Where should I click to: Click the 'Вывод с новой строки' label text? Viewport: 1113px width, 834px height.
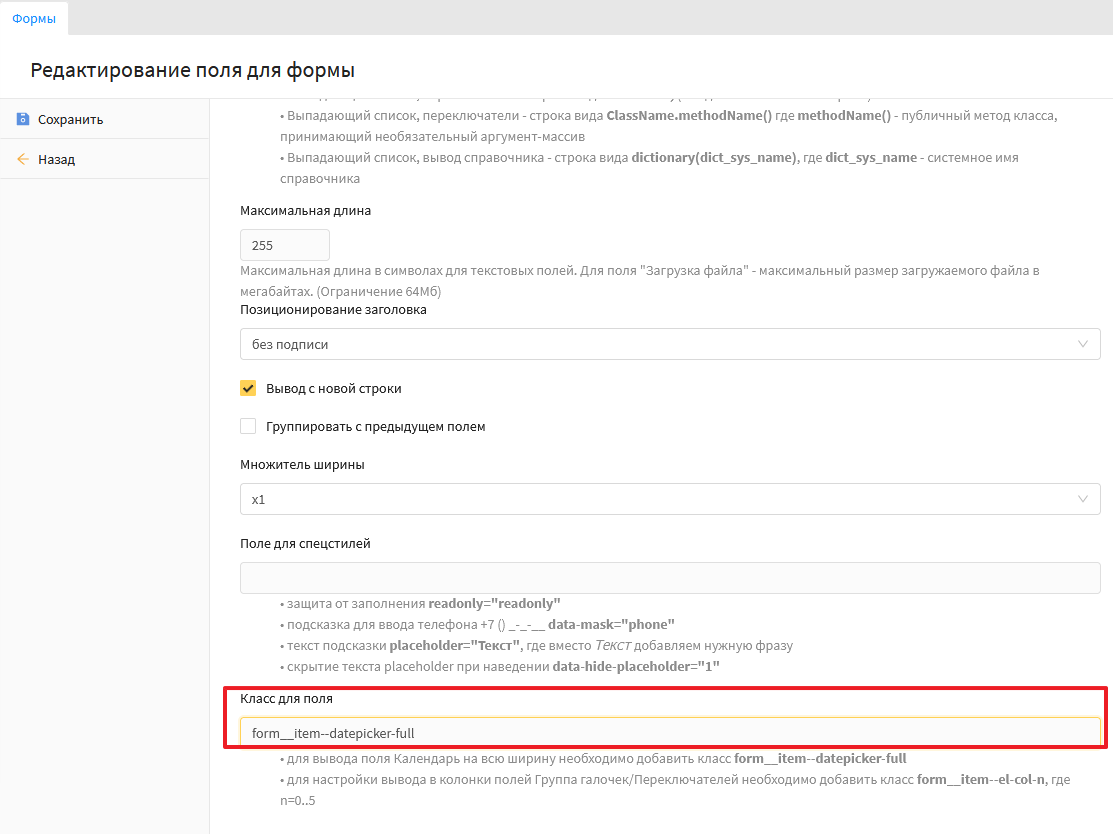(334, 388)
